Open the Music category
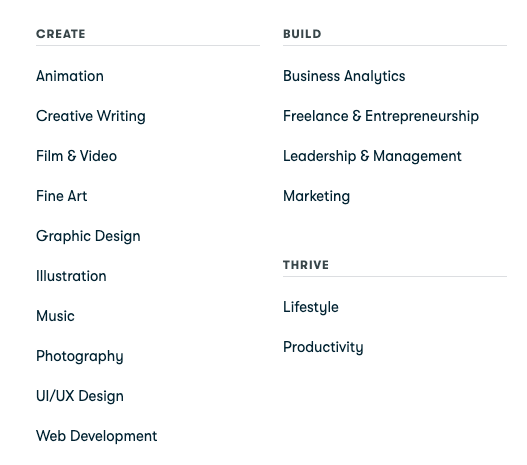This screenshot has width=527, height=465. (x=55, y=316)
